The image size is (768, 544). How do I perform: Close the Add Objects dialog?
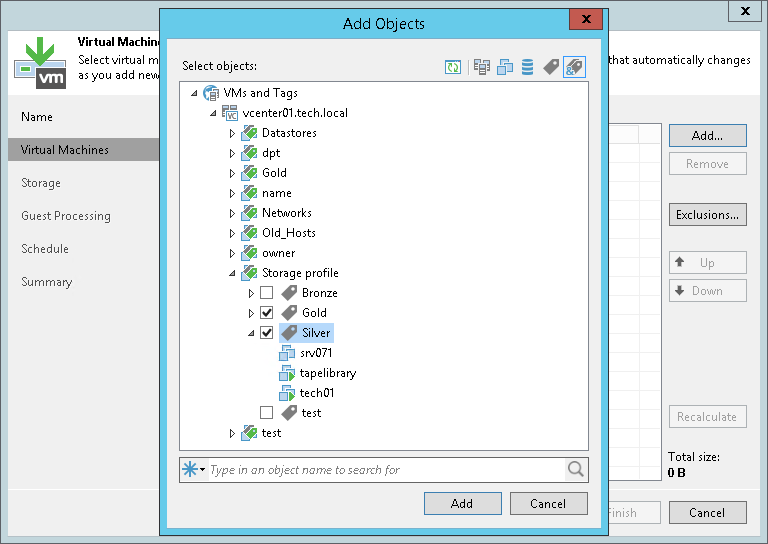click(x=586, y=19)
